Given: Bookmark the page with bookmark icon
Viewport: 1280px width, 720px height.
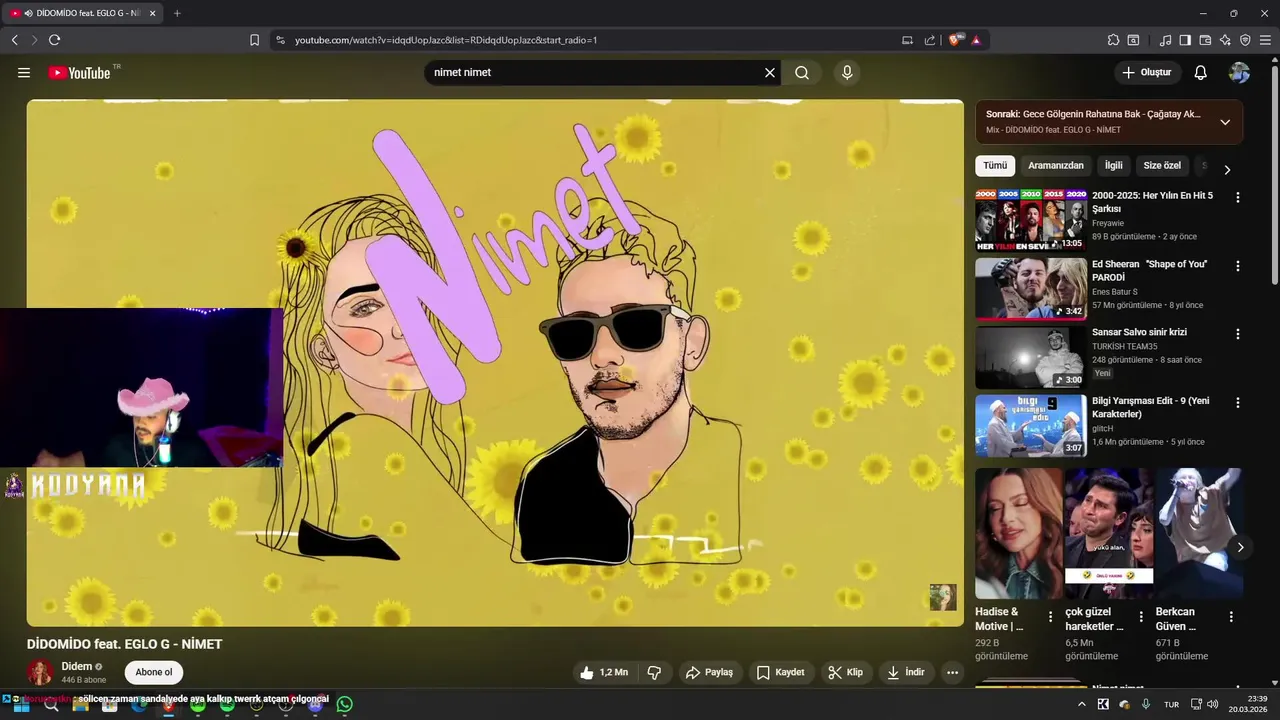Looking at the screenshot, I should 254,40.
